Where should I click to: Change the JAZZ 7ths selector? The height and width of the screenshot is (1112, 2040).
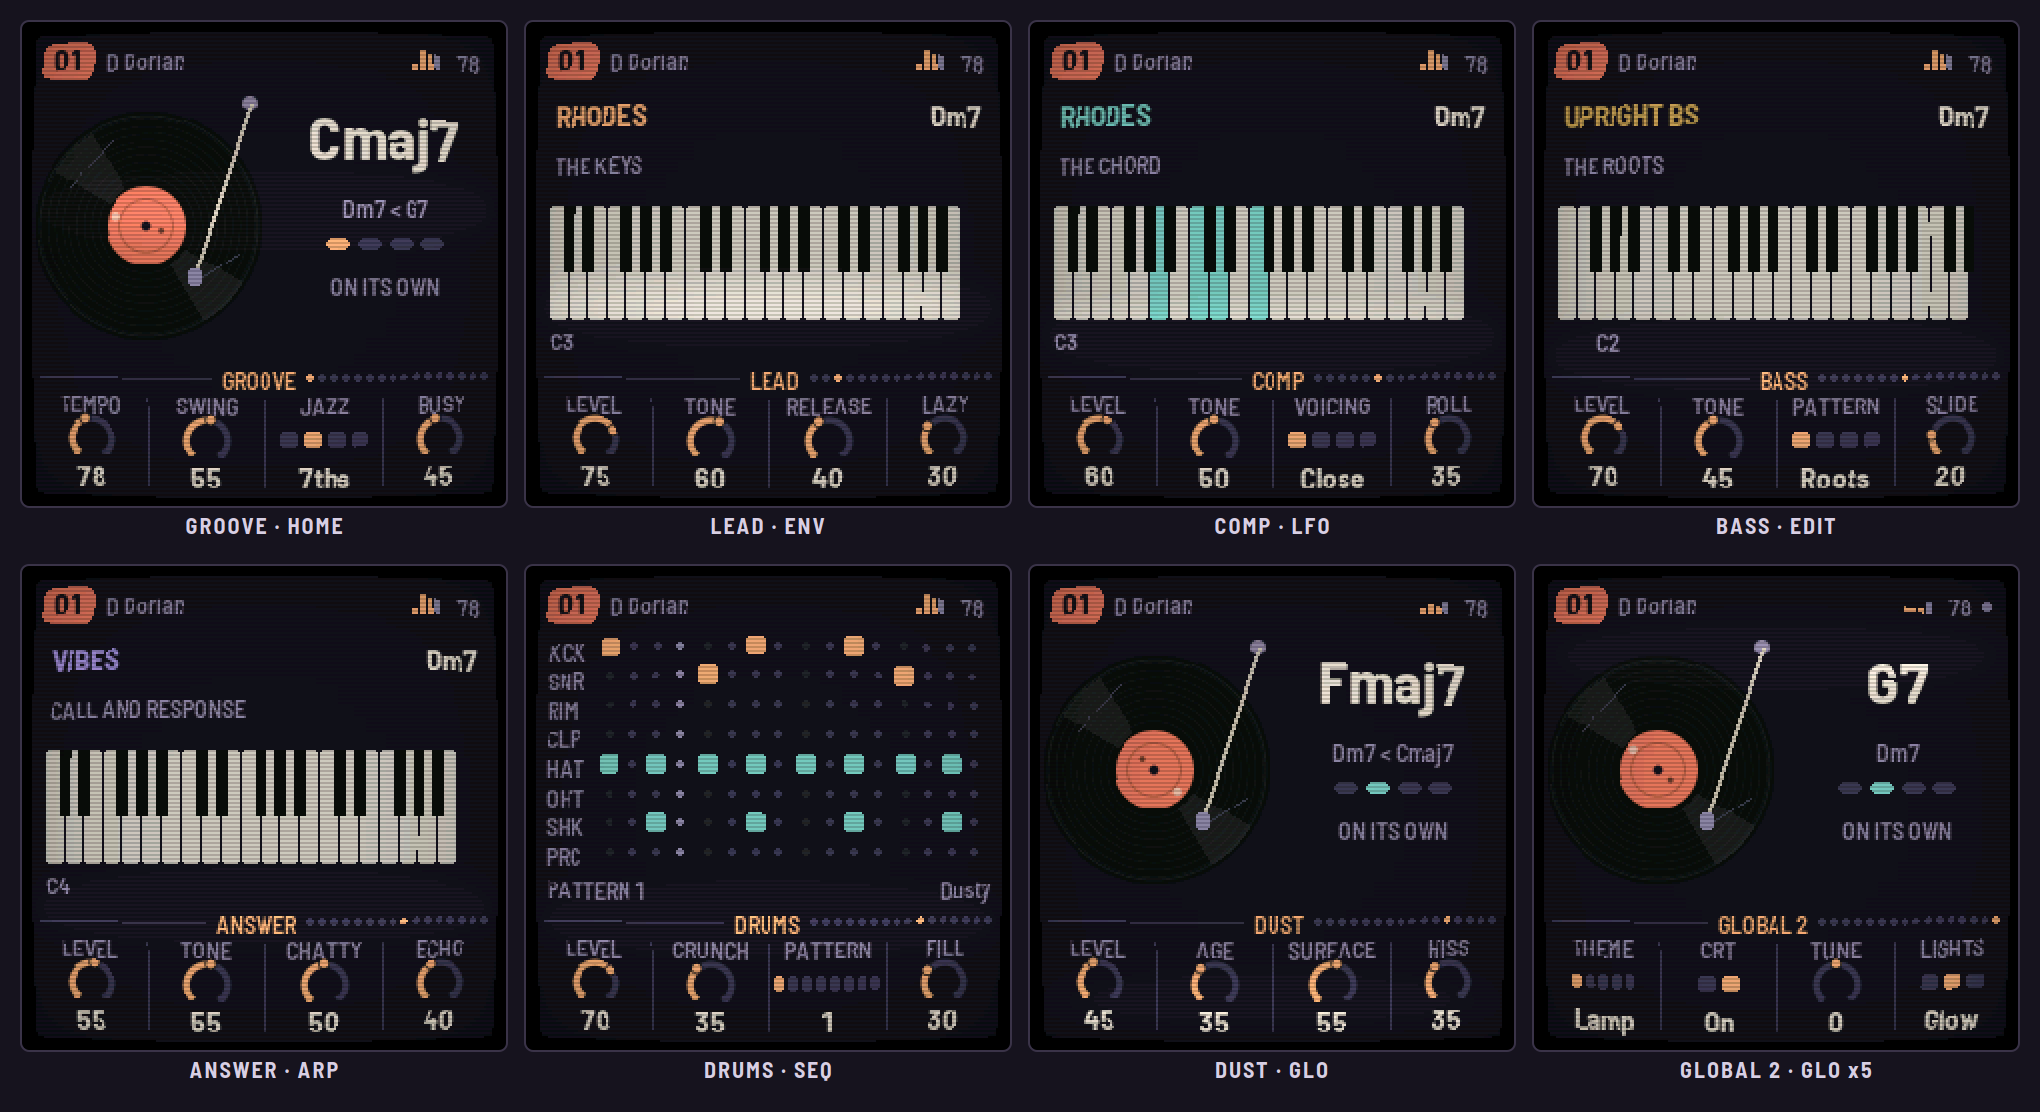(324, 440)
